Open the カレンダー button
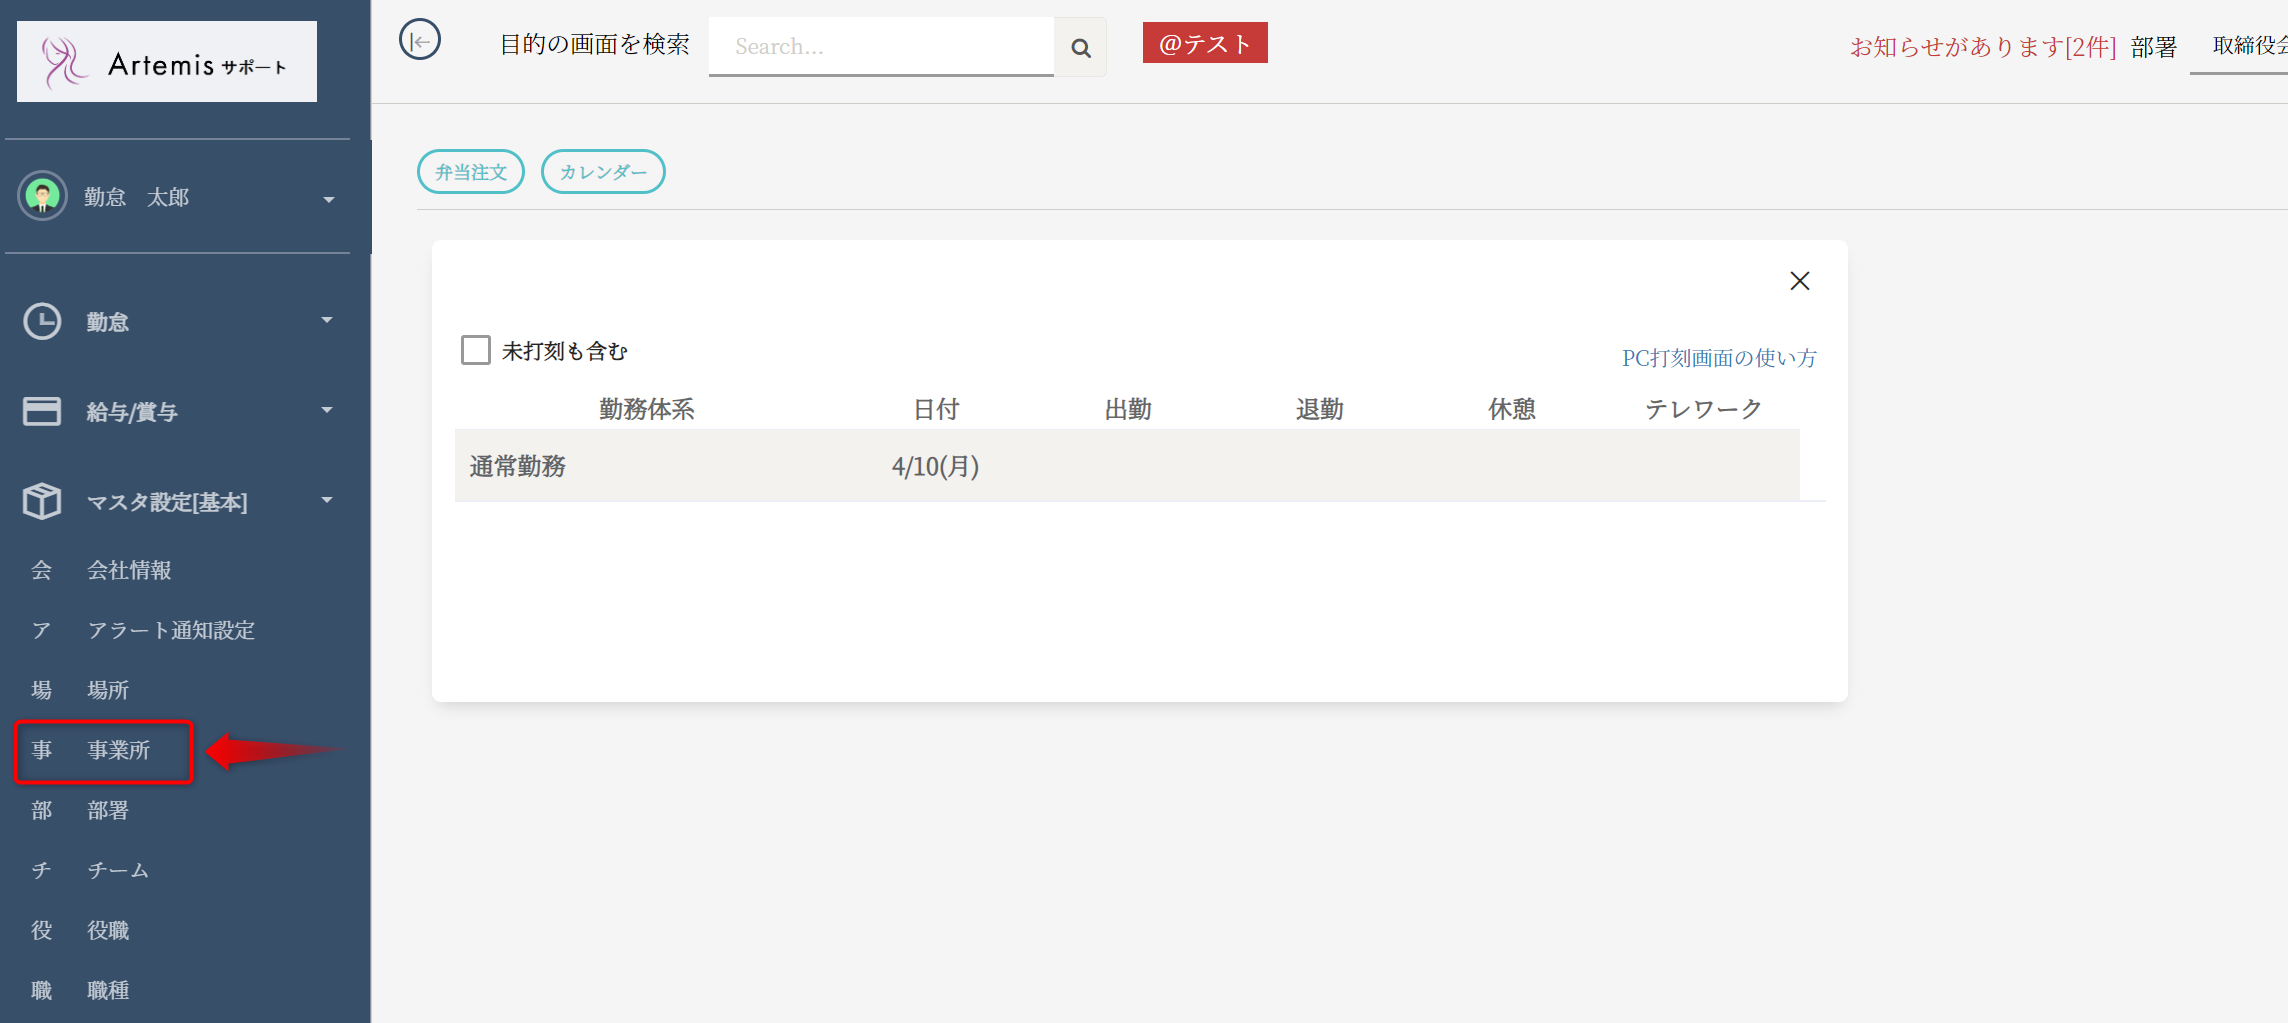The image size is (2288, 1023). [x=603, y=172]
